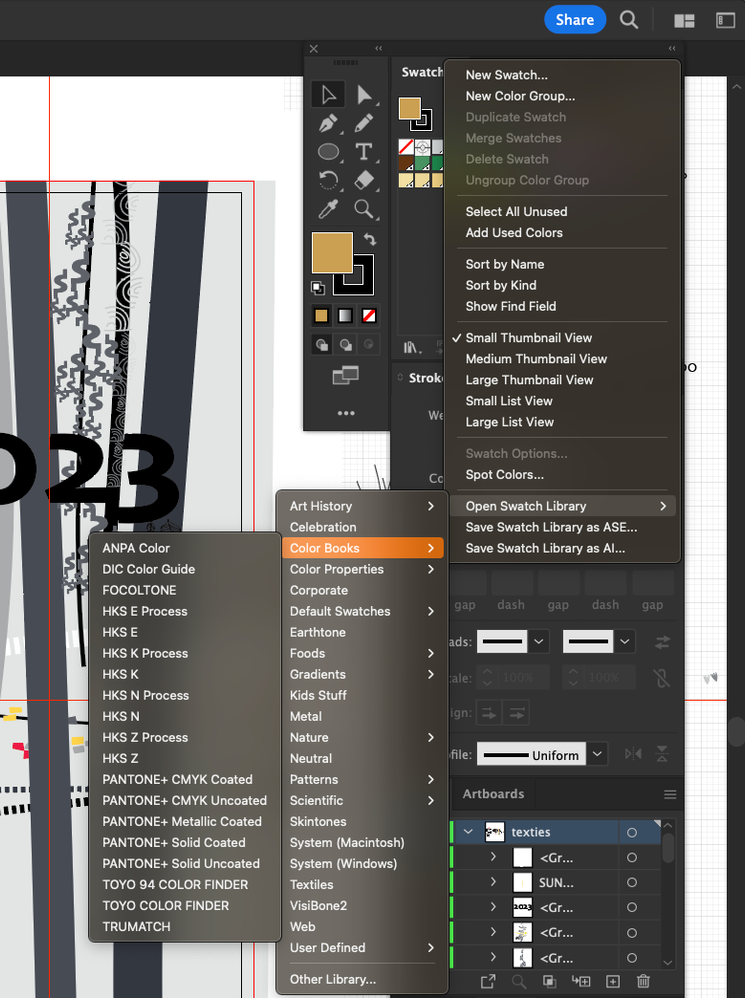Viewport: 745px width, 998px height.
Task: Open Edit Toolbar three dots
Action: pos(346,413)
